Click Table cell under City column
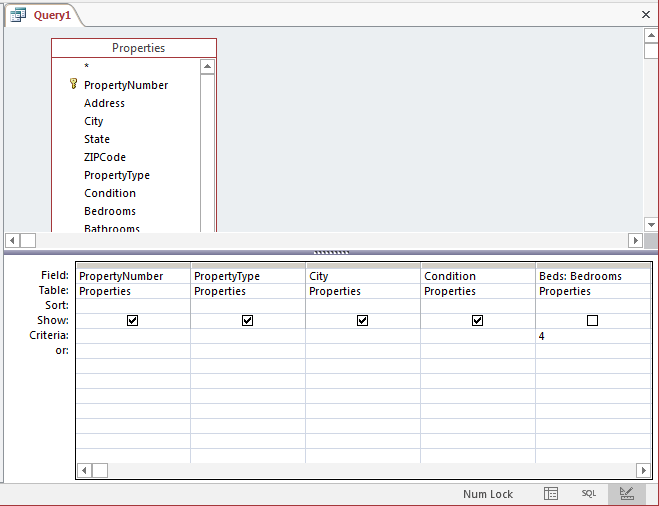This screenshot has height=506, width=659. tap(363, 291)
